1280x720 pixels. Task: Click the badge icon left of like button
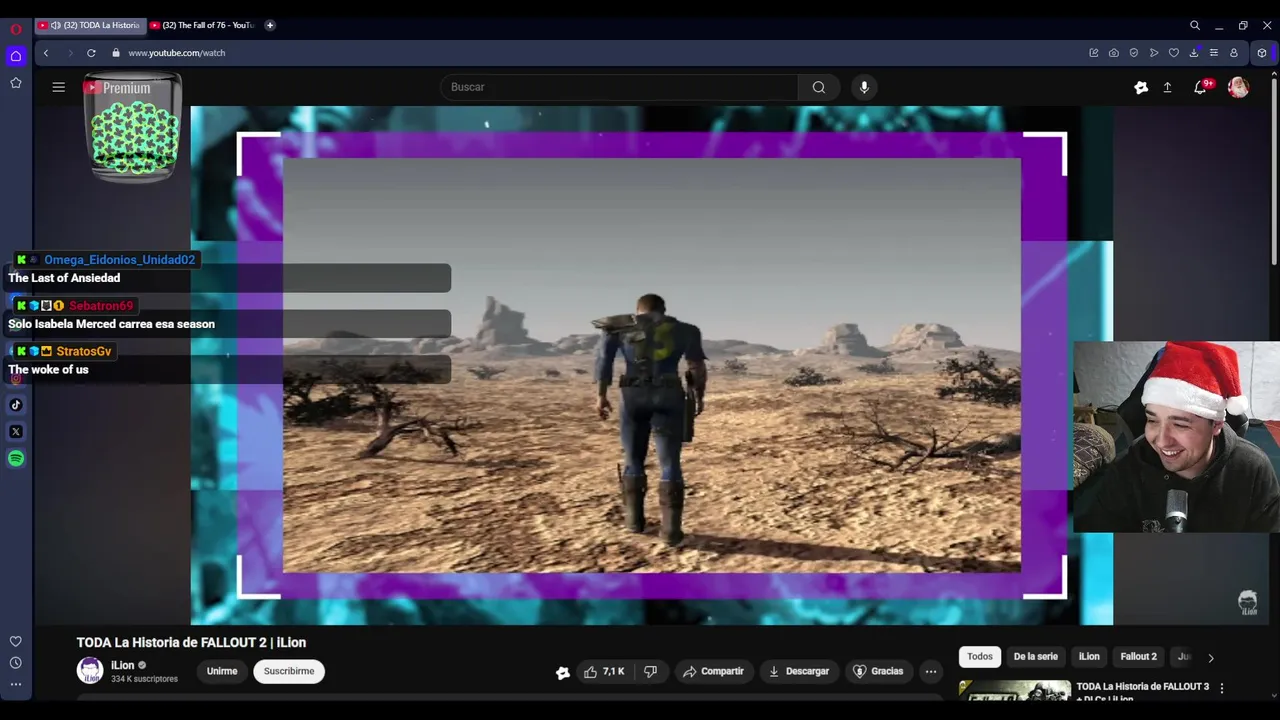point(563,673)
